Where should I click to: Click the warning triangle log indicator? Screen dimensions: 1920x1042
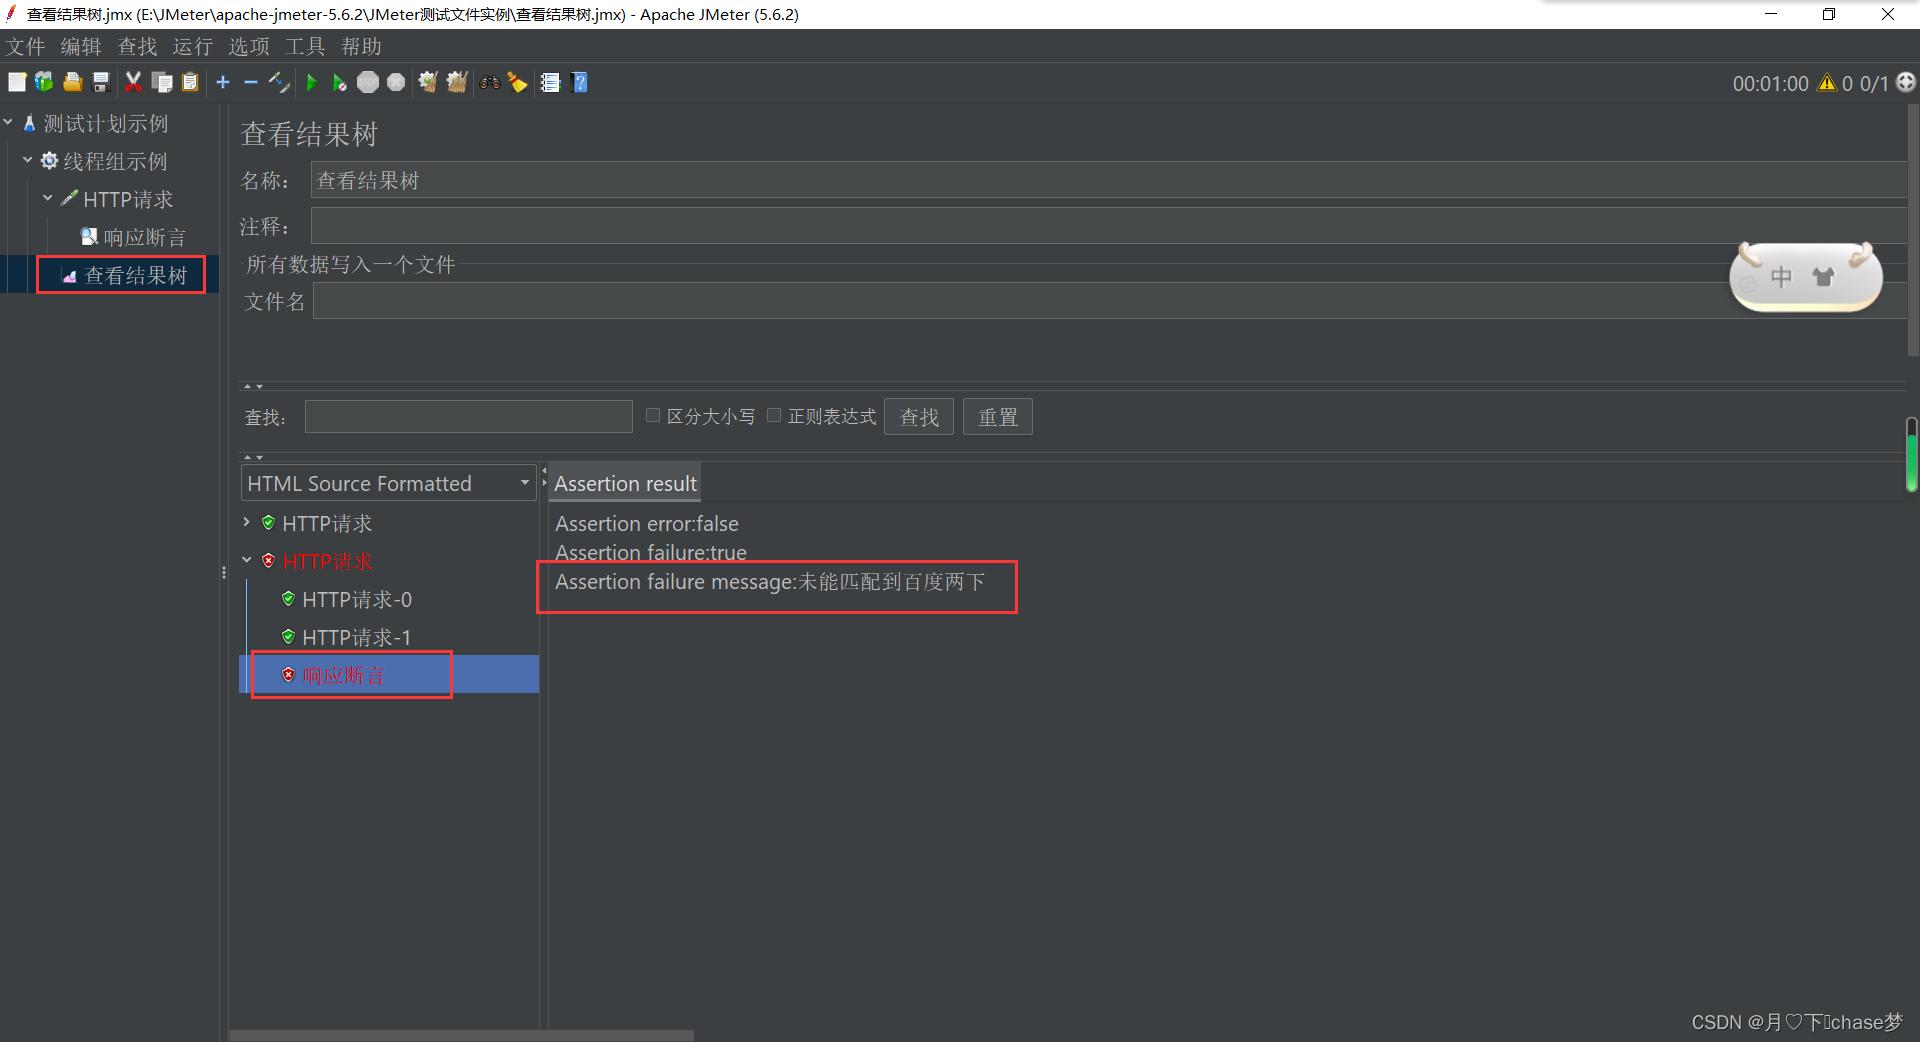tap(1827, 83)
